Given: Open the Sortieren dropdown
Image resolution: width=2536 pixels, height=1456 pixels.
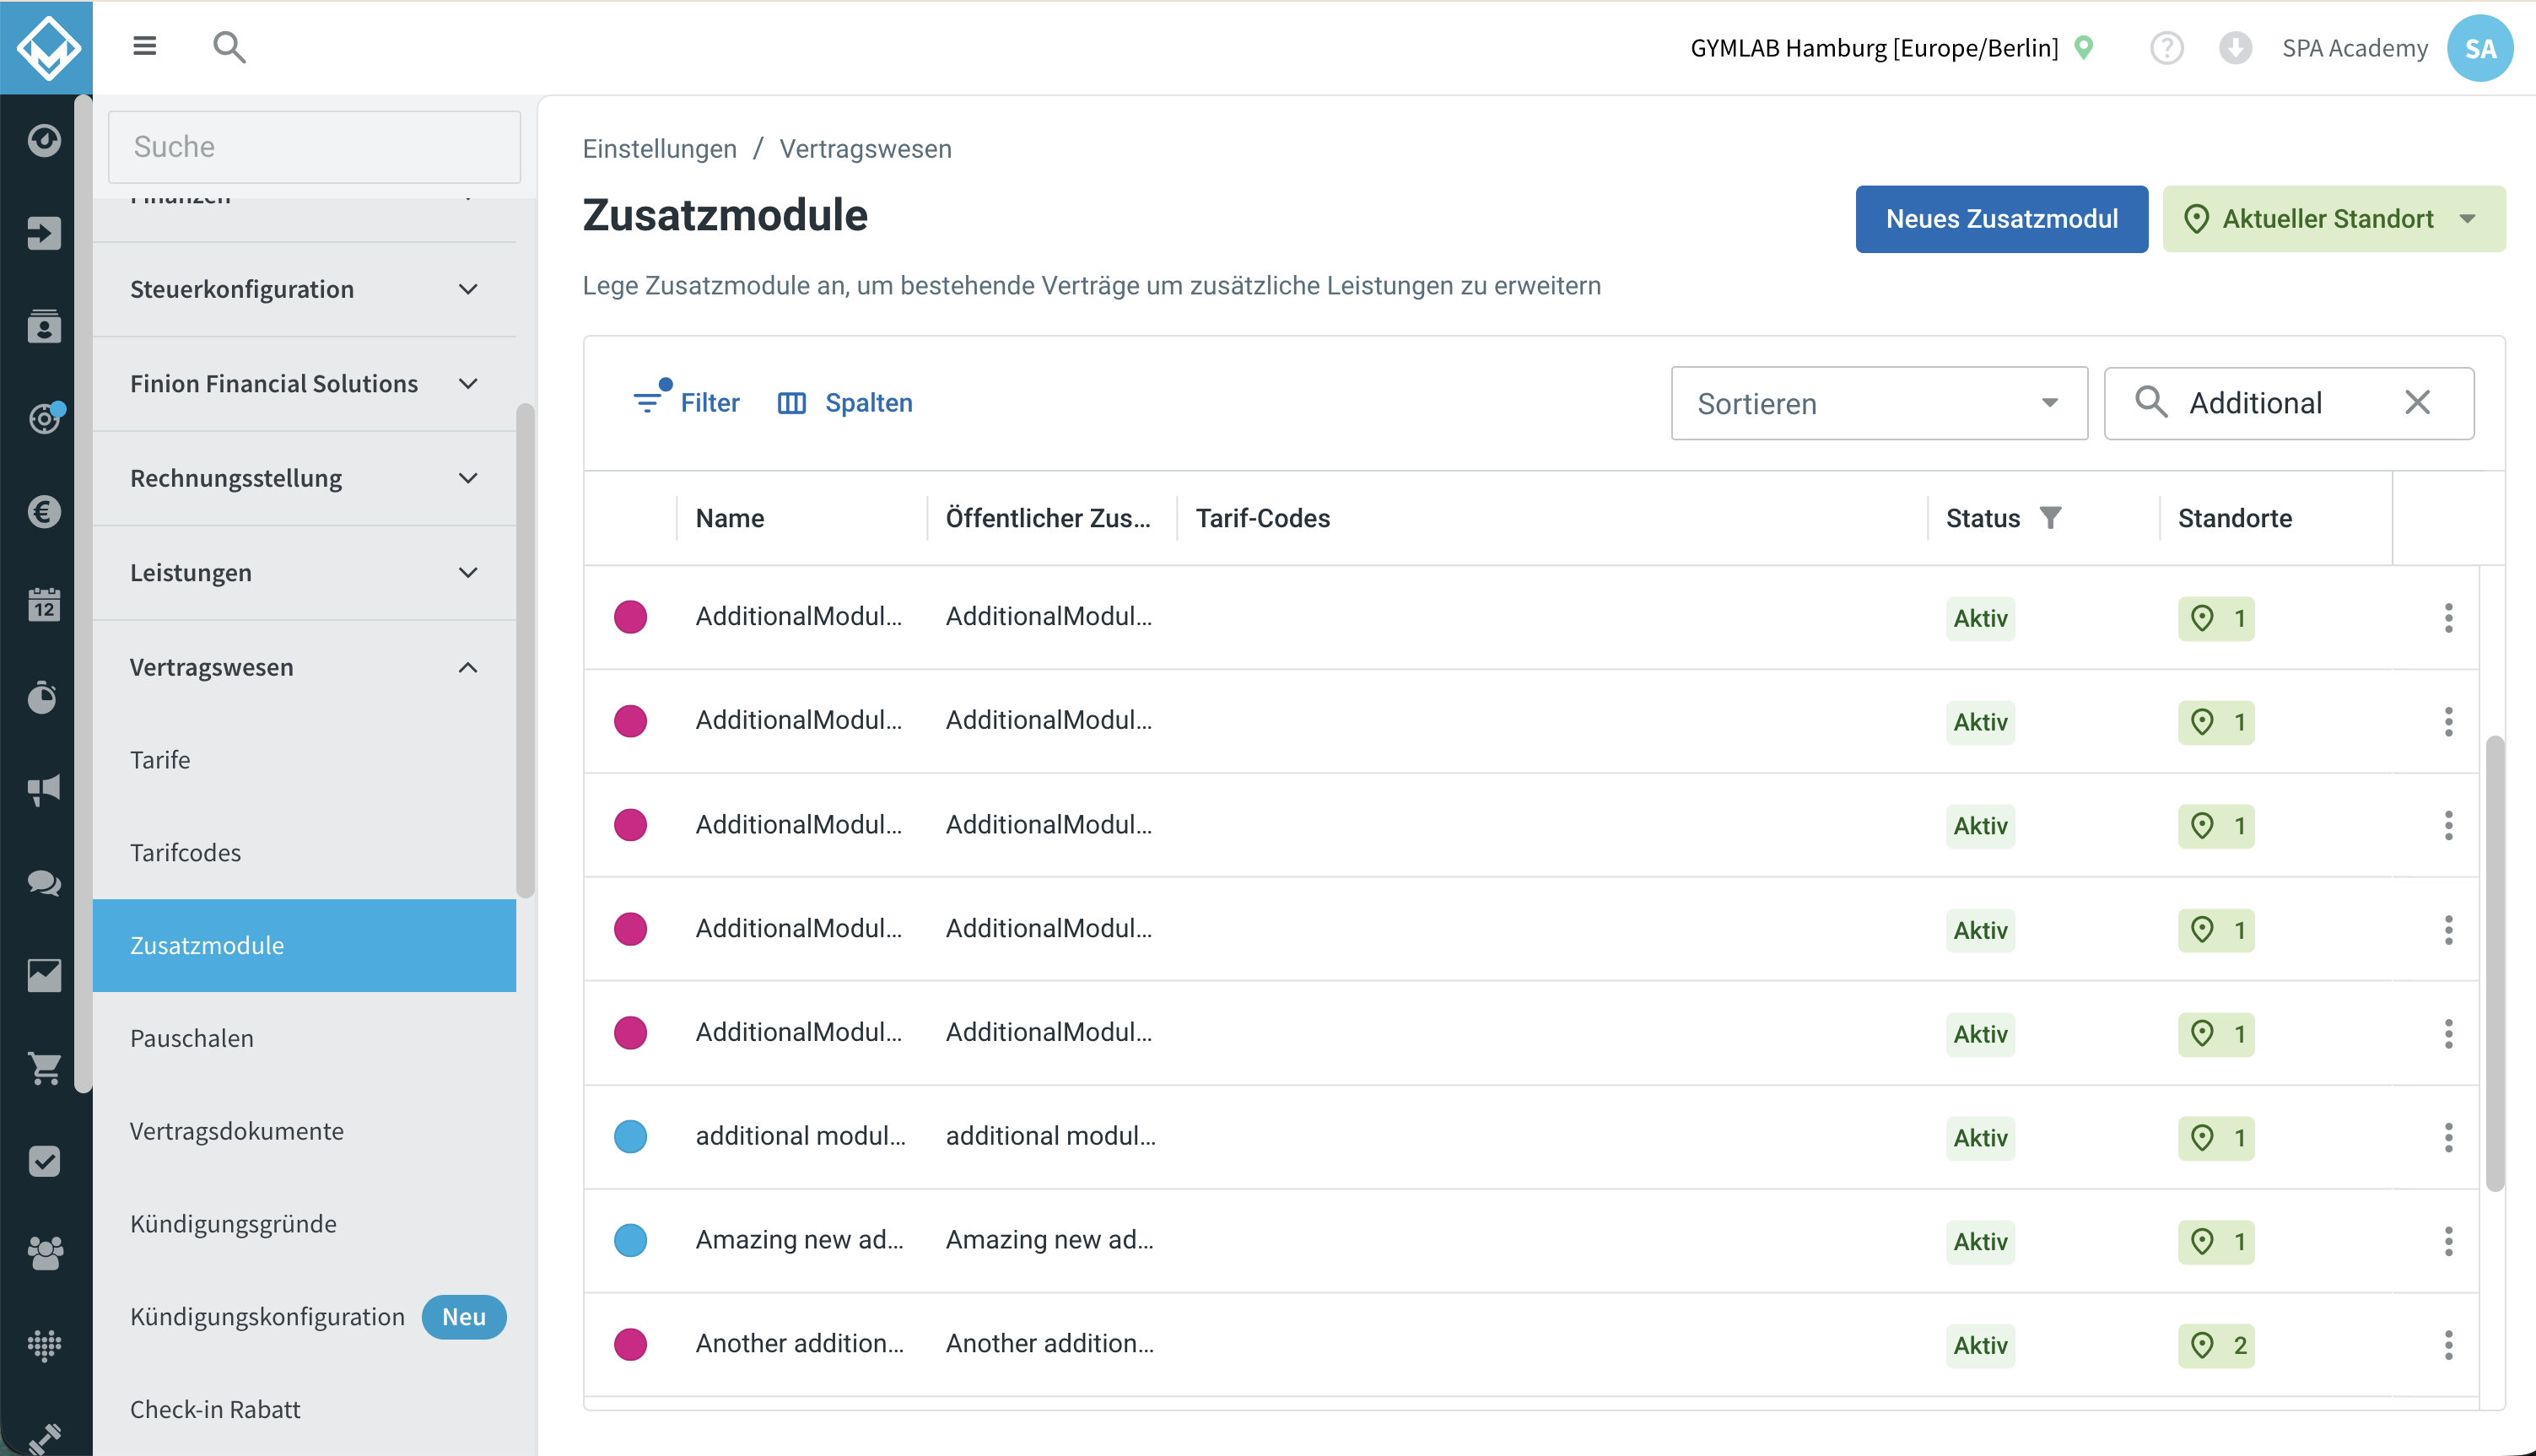Looking at the screenshot, I should point(1879,403).
